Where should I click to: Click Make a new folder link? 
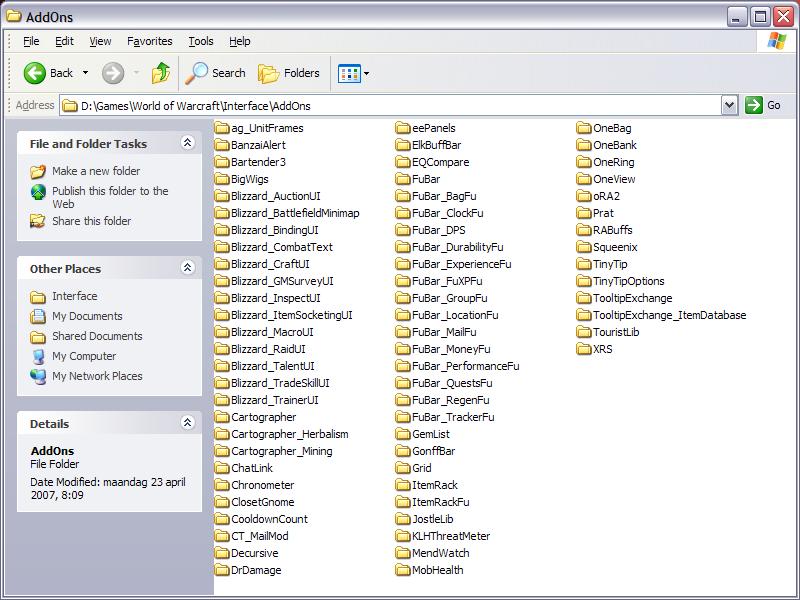tap(96, 171)
